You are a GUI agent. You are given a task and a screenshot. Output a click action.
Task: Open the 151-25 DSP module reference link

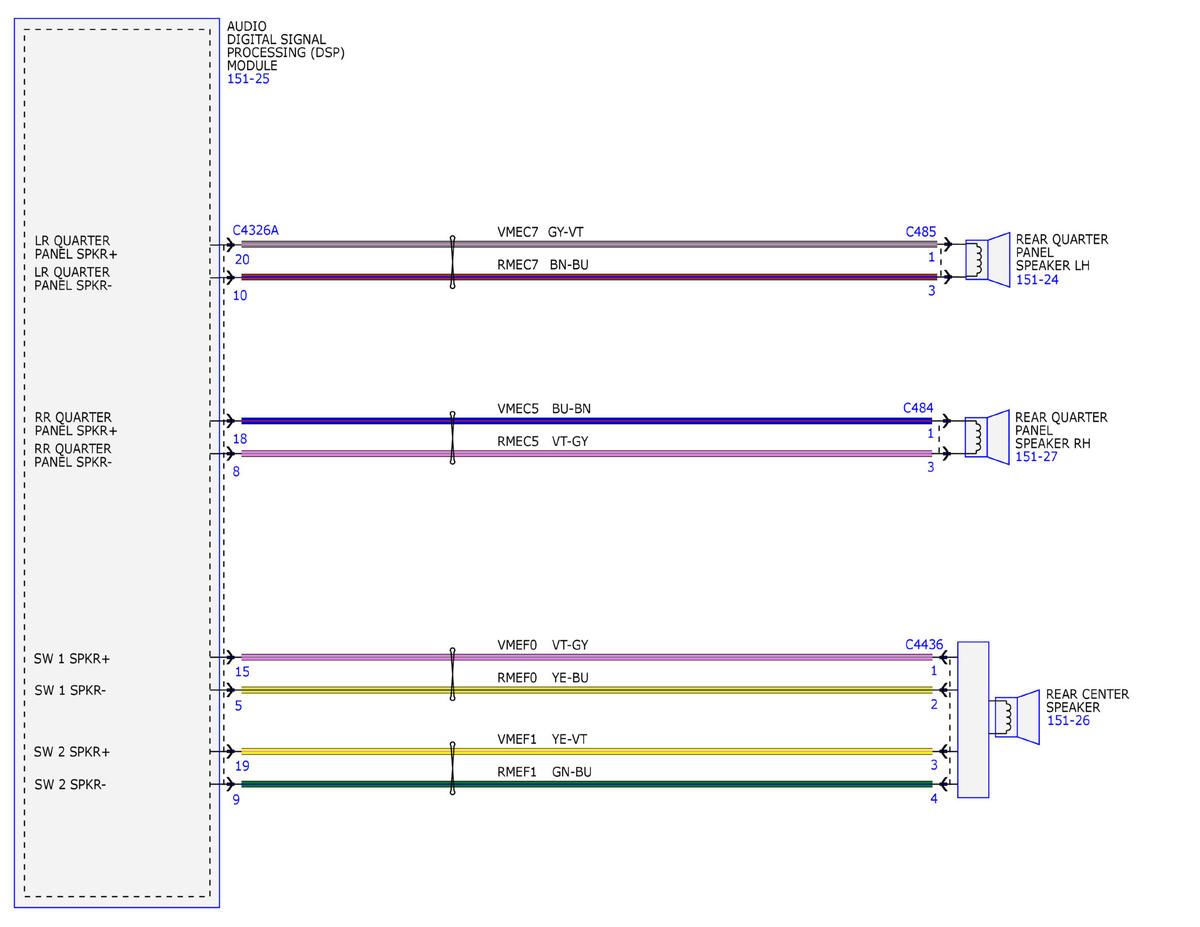point(248,79)
